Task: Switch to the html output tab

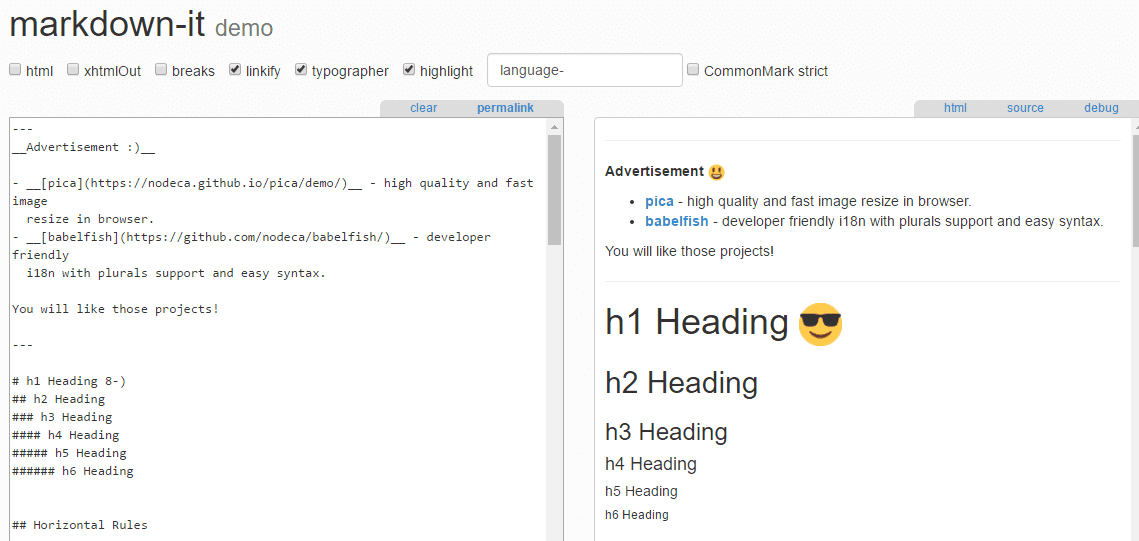Action: pyautogui.click(x=955, y=108)
